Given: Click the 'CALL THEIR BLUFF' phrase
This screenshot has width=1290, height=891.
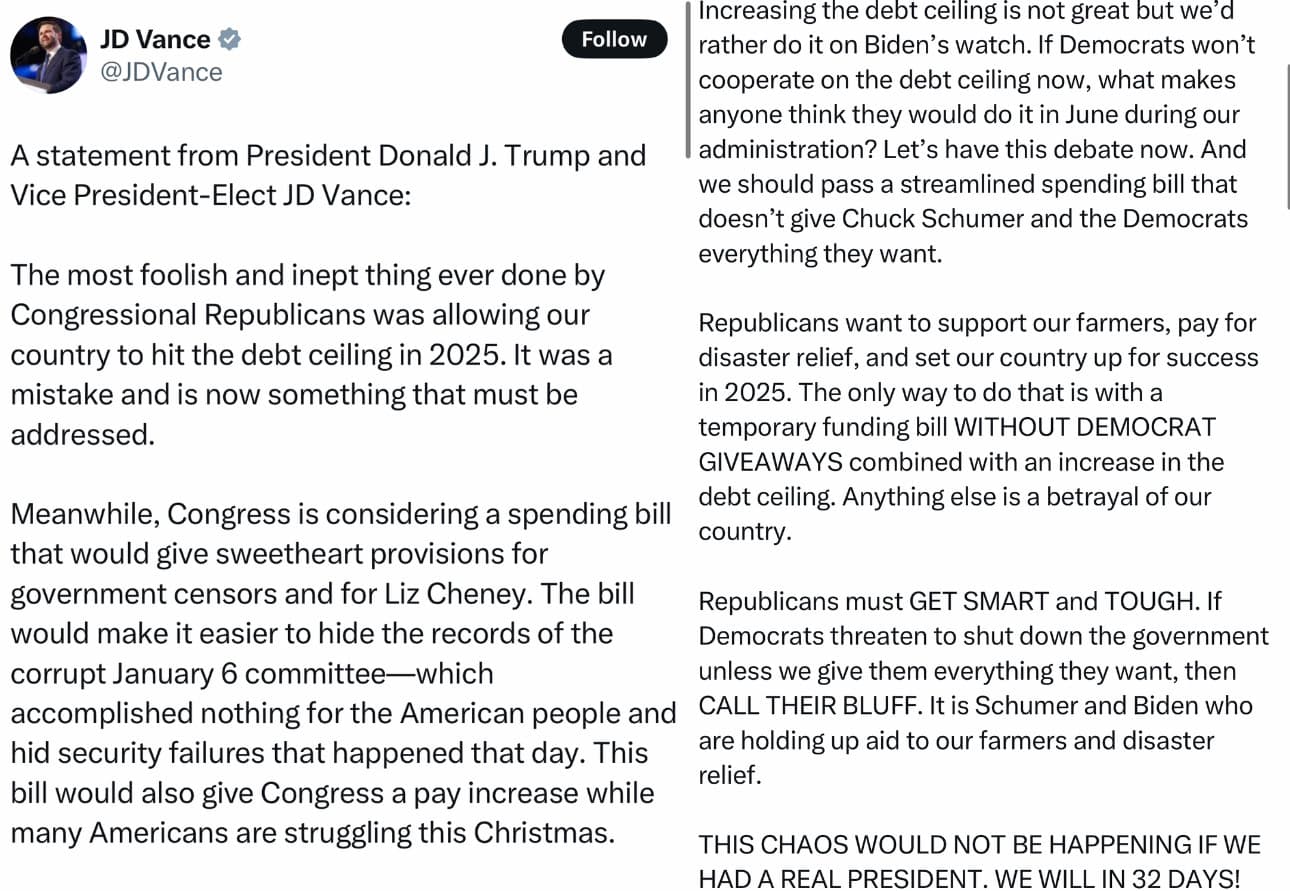Looking at the screenshot, I should click(808, 706).
